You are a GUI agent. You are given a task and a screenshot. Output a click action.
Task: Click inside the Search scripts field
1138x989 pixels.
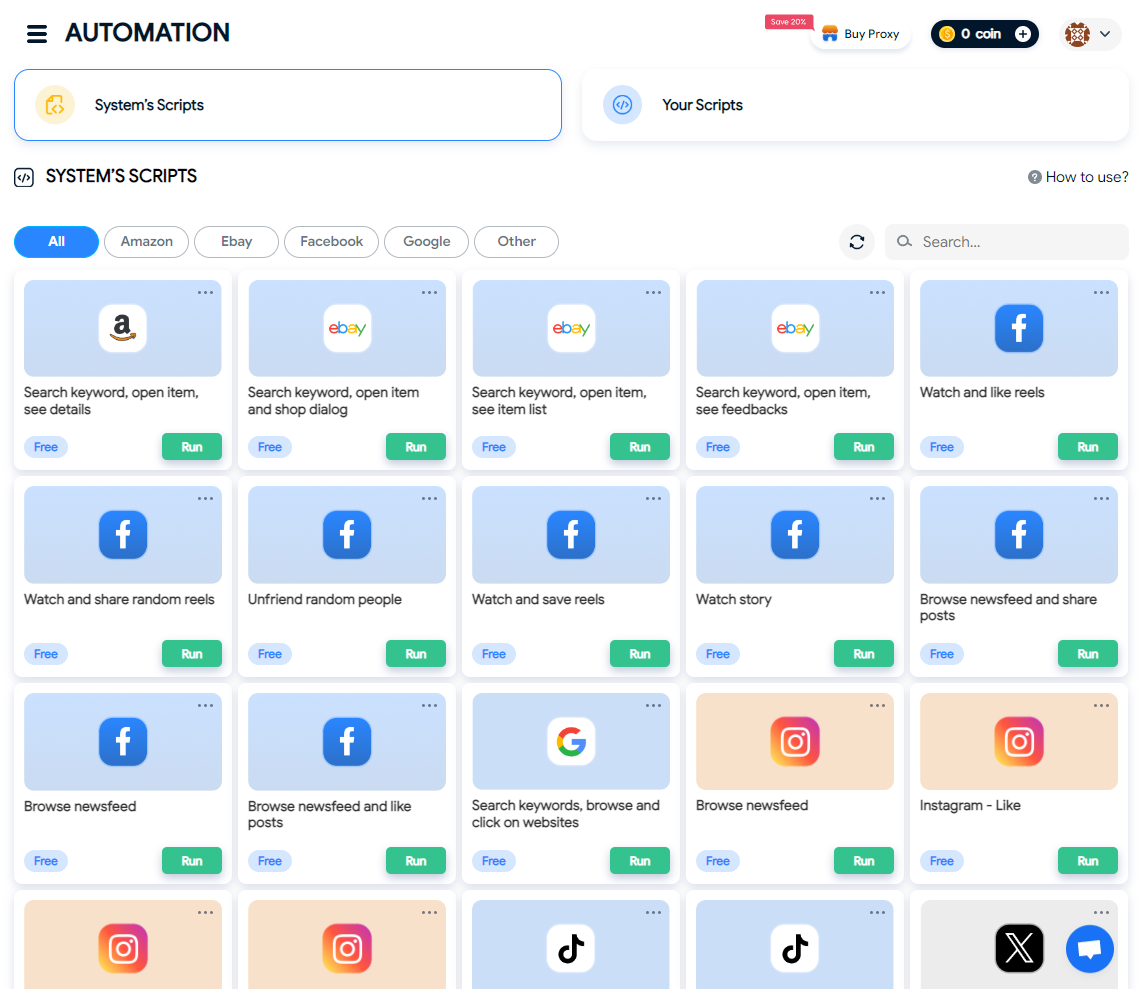tap(1007, 242)
